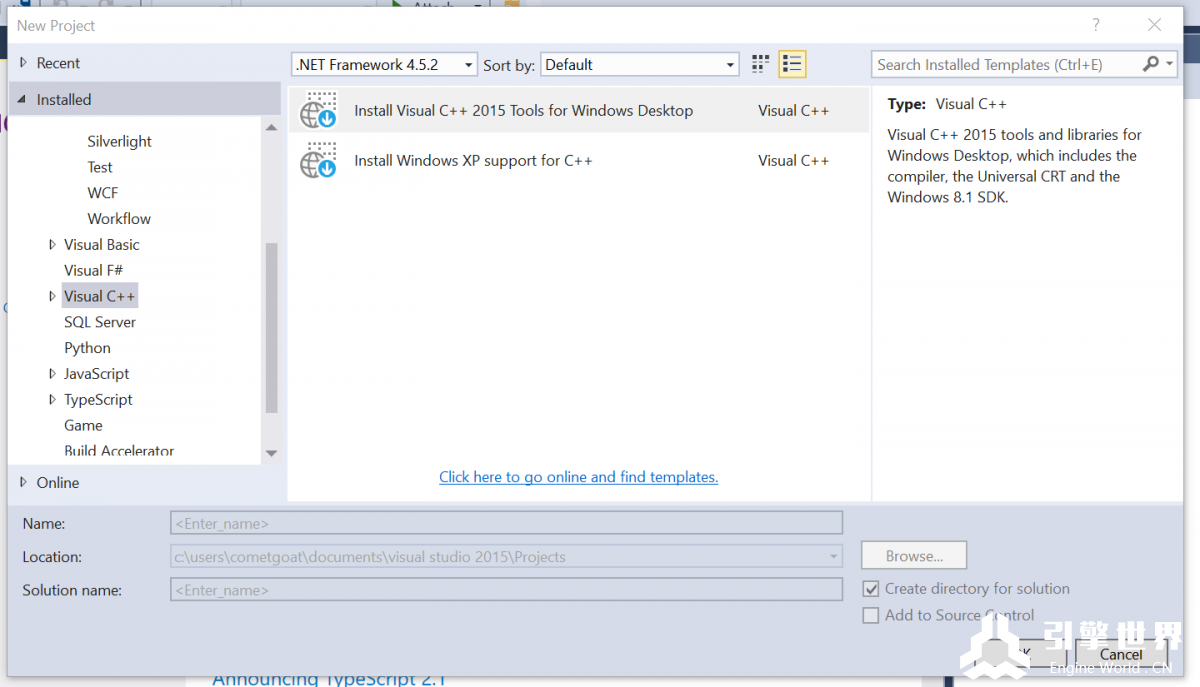Expand the Visual Basic tree node
The image size is (1200, 687).
52,244
